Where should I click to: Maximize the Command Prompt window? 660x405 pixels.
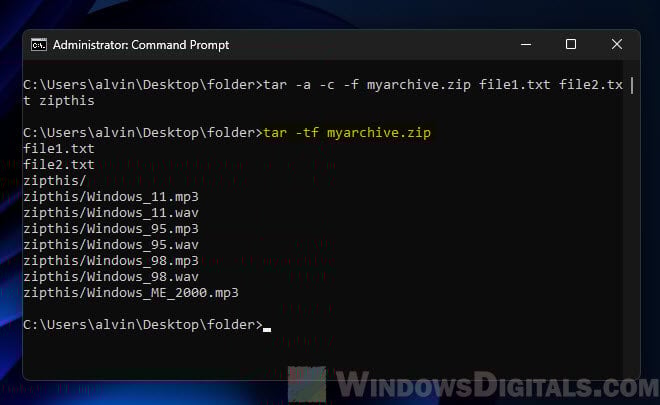571,44
